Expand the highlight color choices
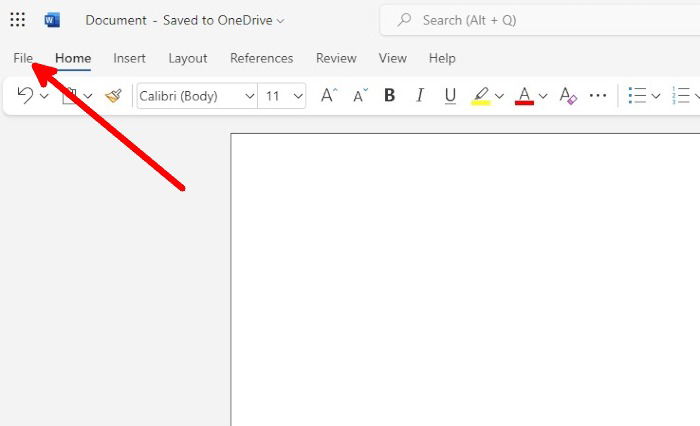700x426 pixels. pos(500,96)
